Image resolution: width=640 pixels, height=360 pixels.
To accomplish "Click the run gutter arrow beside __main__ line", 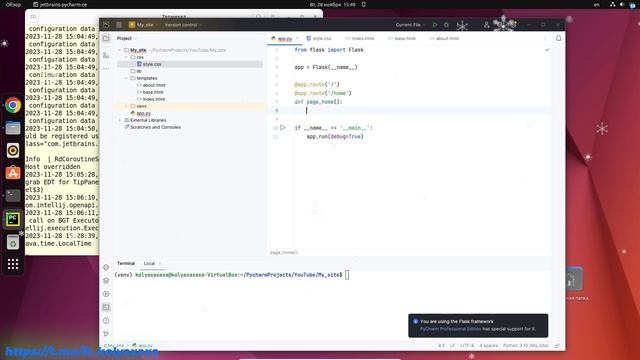I will click(x=282, y=127).
